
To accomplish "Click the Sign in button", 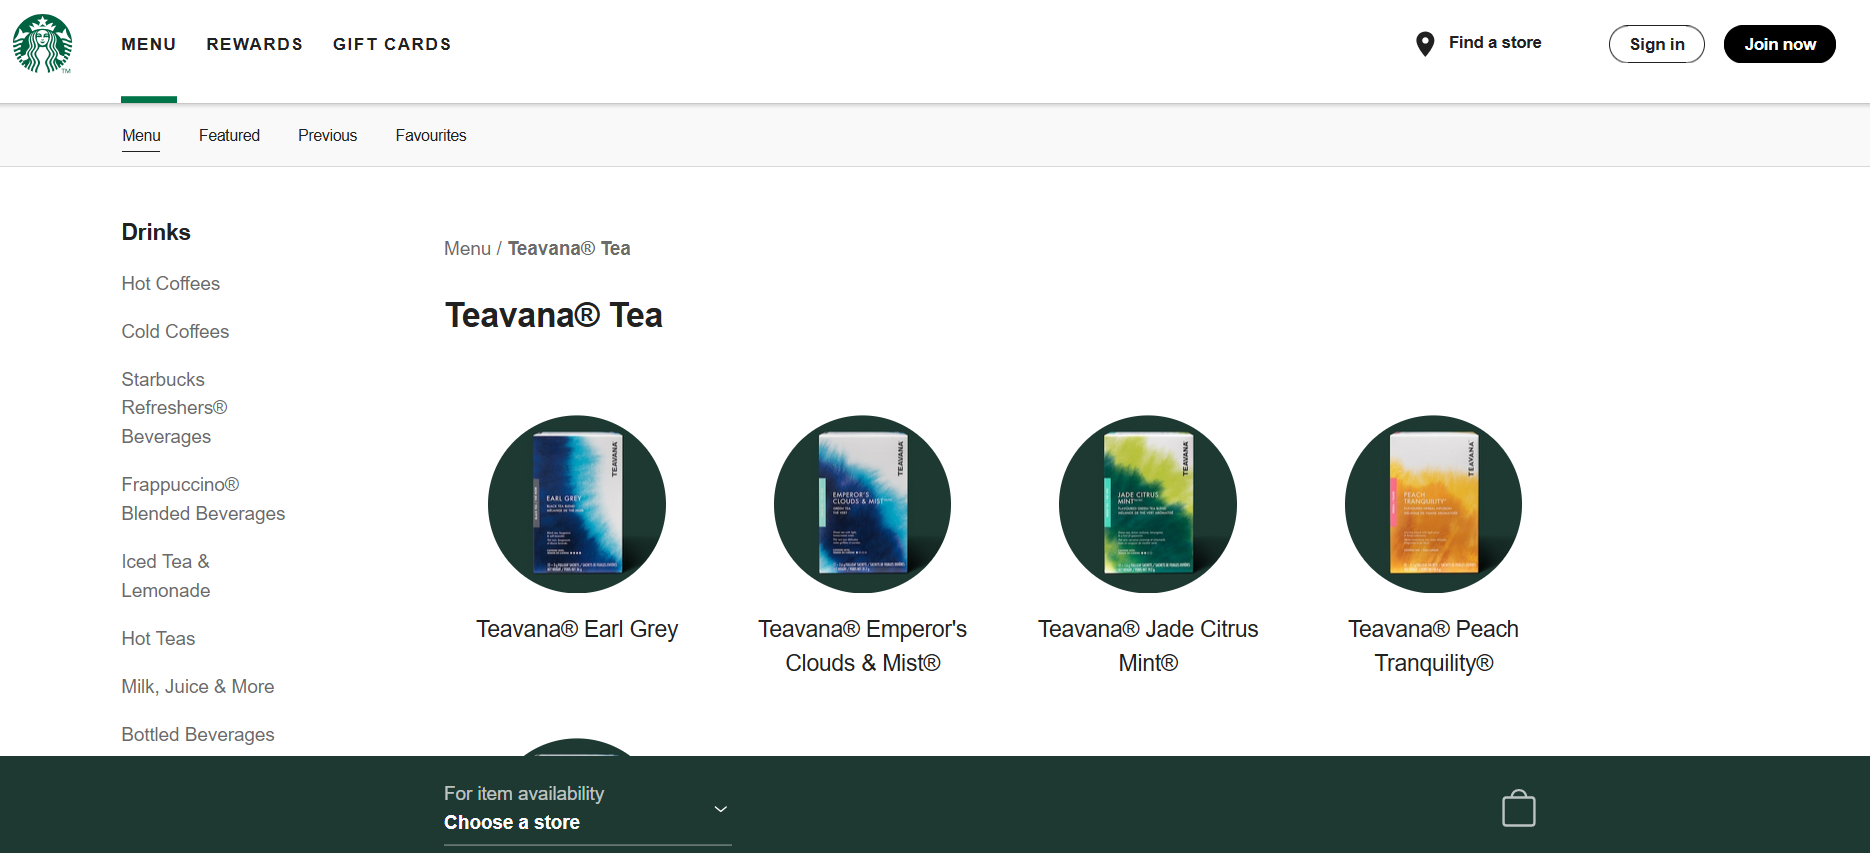I will [1656, 44].
